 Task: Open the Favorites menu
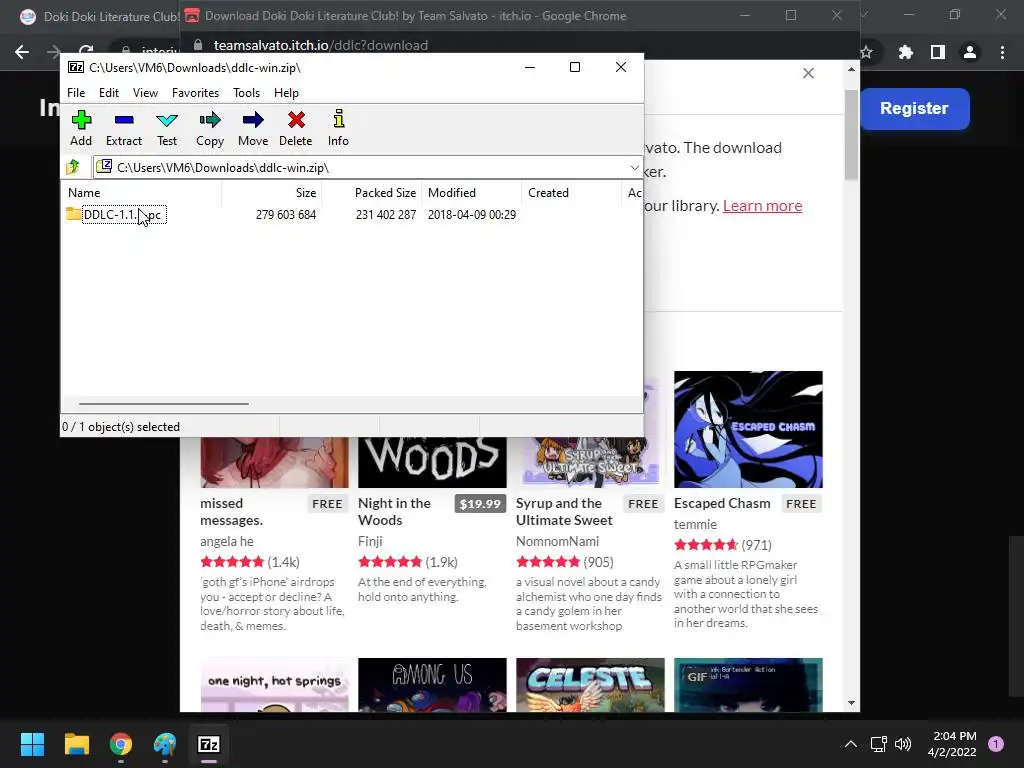(x=195, y=93)
